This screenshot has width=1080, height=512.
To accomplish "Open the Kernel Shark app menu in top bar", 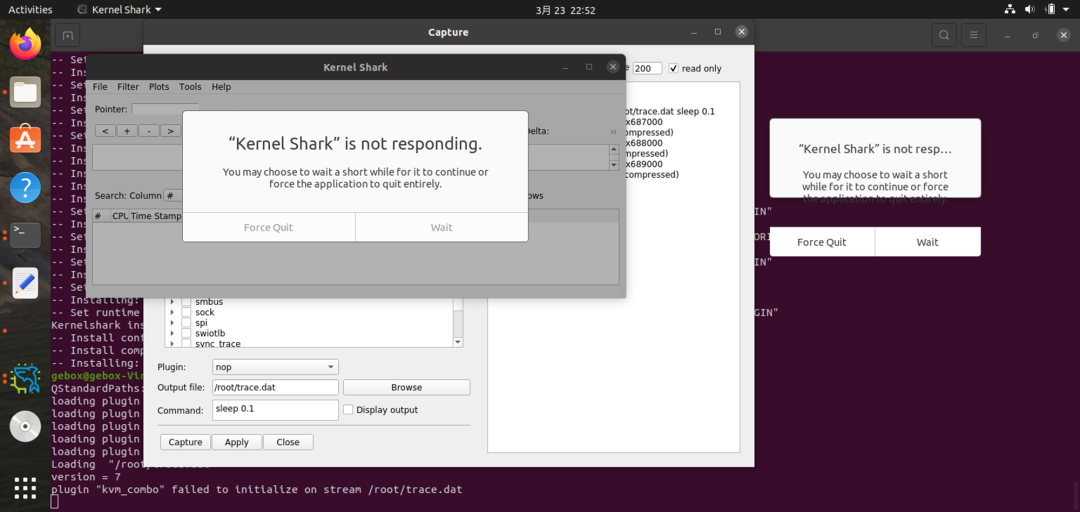I will click(x=119, y=10).
